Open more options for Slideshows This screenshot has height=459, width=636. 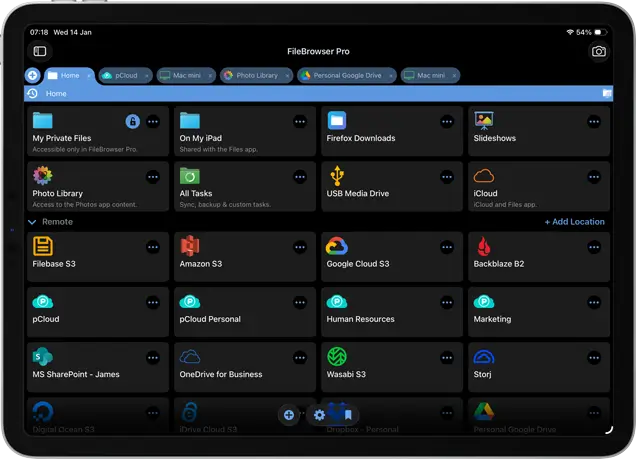(x=594, y=122)
